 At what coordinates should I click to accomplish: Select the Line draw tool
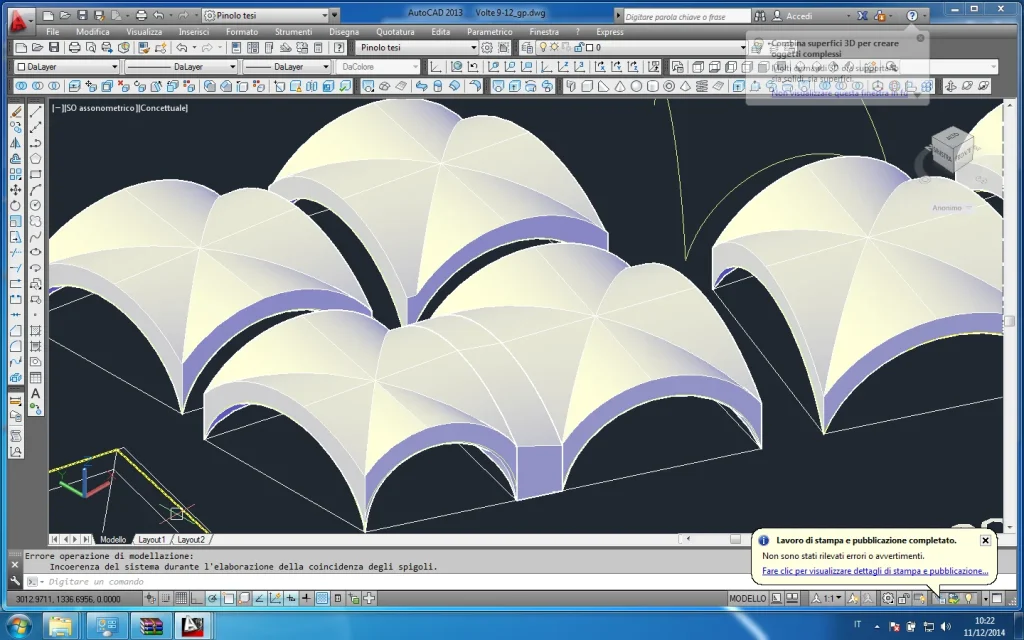36,112
